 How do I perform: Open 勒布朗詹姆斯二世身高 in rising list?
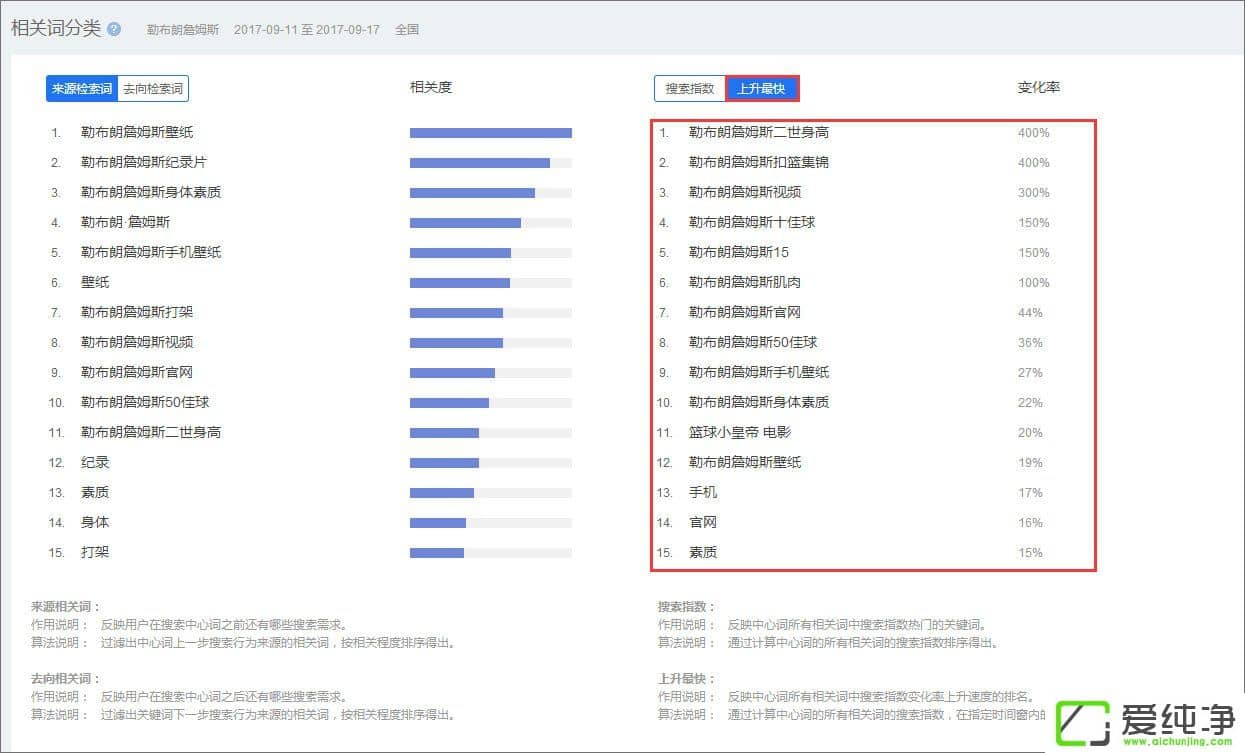[x=758, y=132]
